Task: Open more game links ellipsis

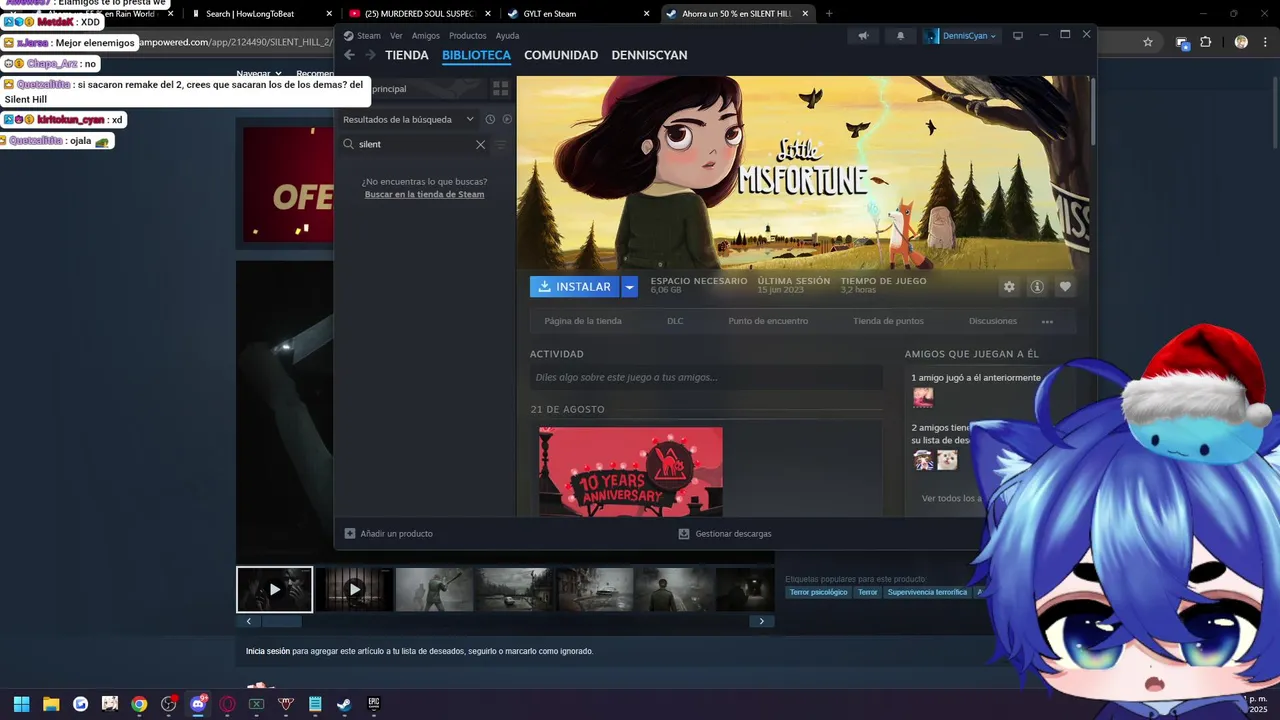Action: (x=1047, y=322)
